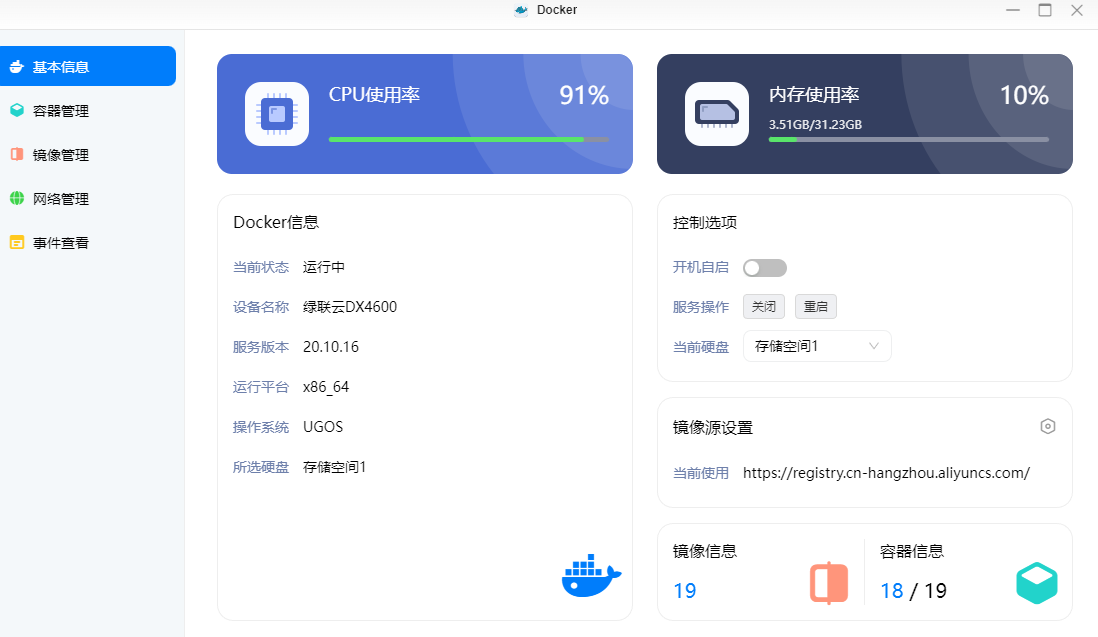Click the registry URL under 镜像源设置
Image resolution: width=1098 pixels, height=637 pixels.
coord(886,473)
